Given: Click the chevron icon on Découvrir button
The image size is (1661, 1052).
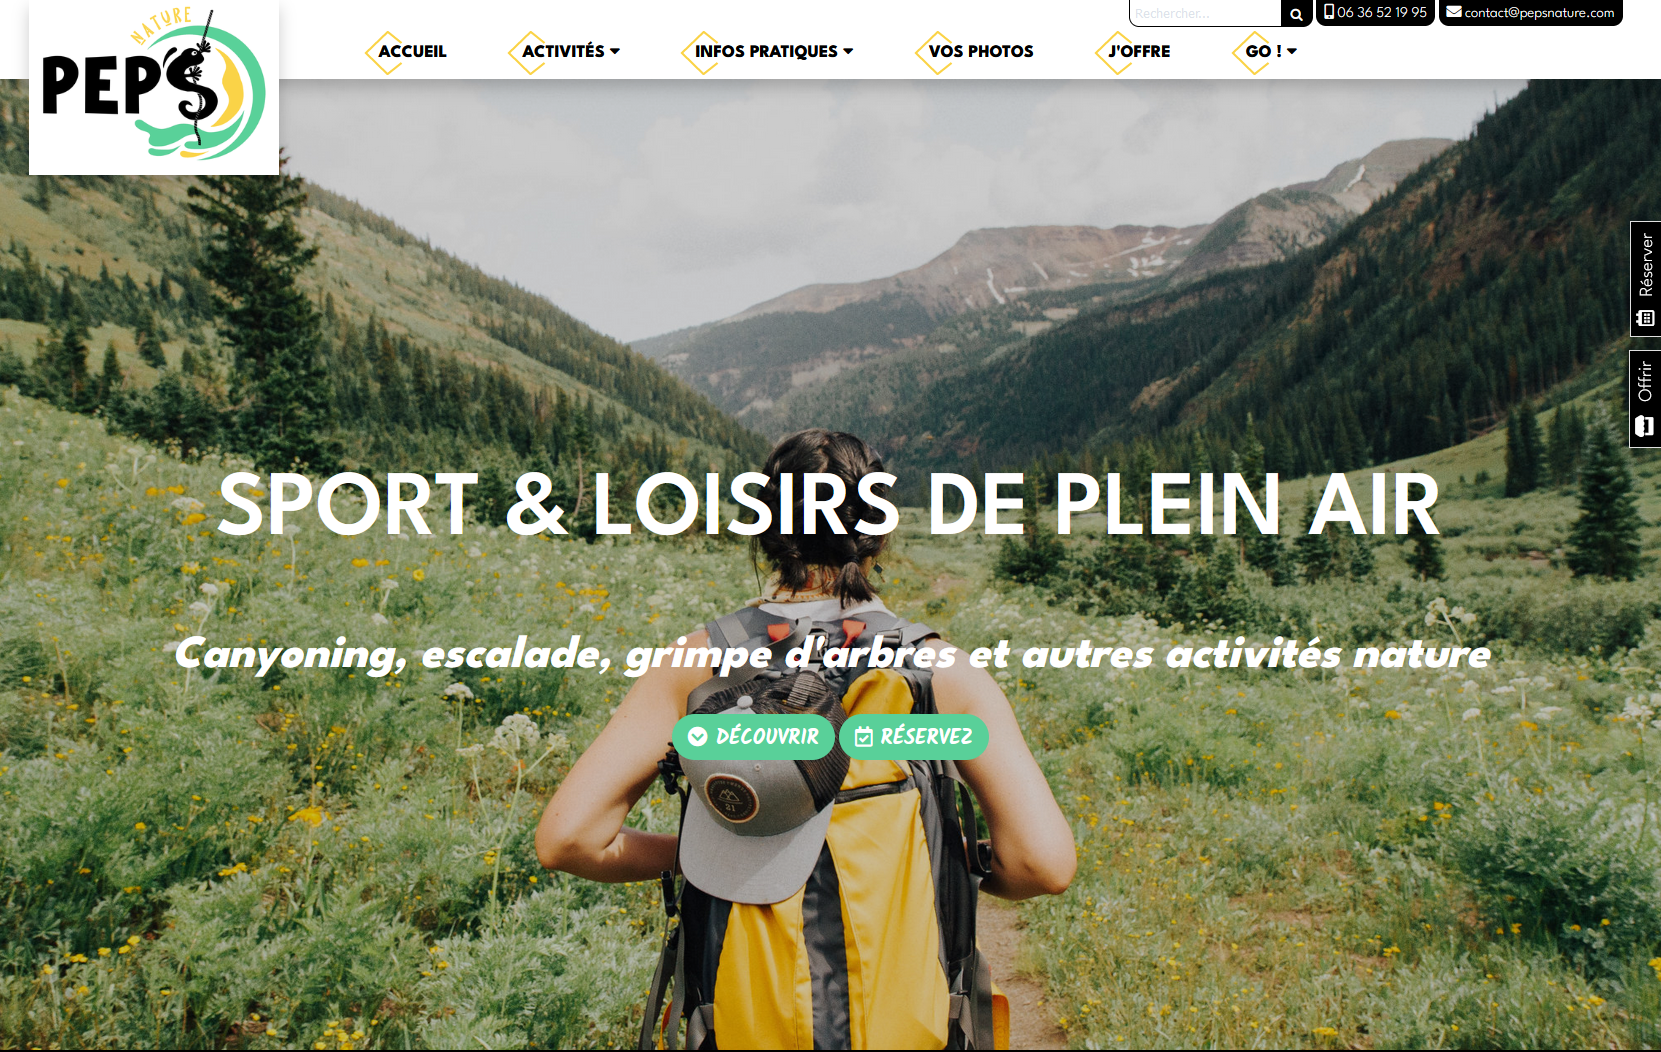Looking at the screenshot, I should point(698,737).
